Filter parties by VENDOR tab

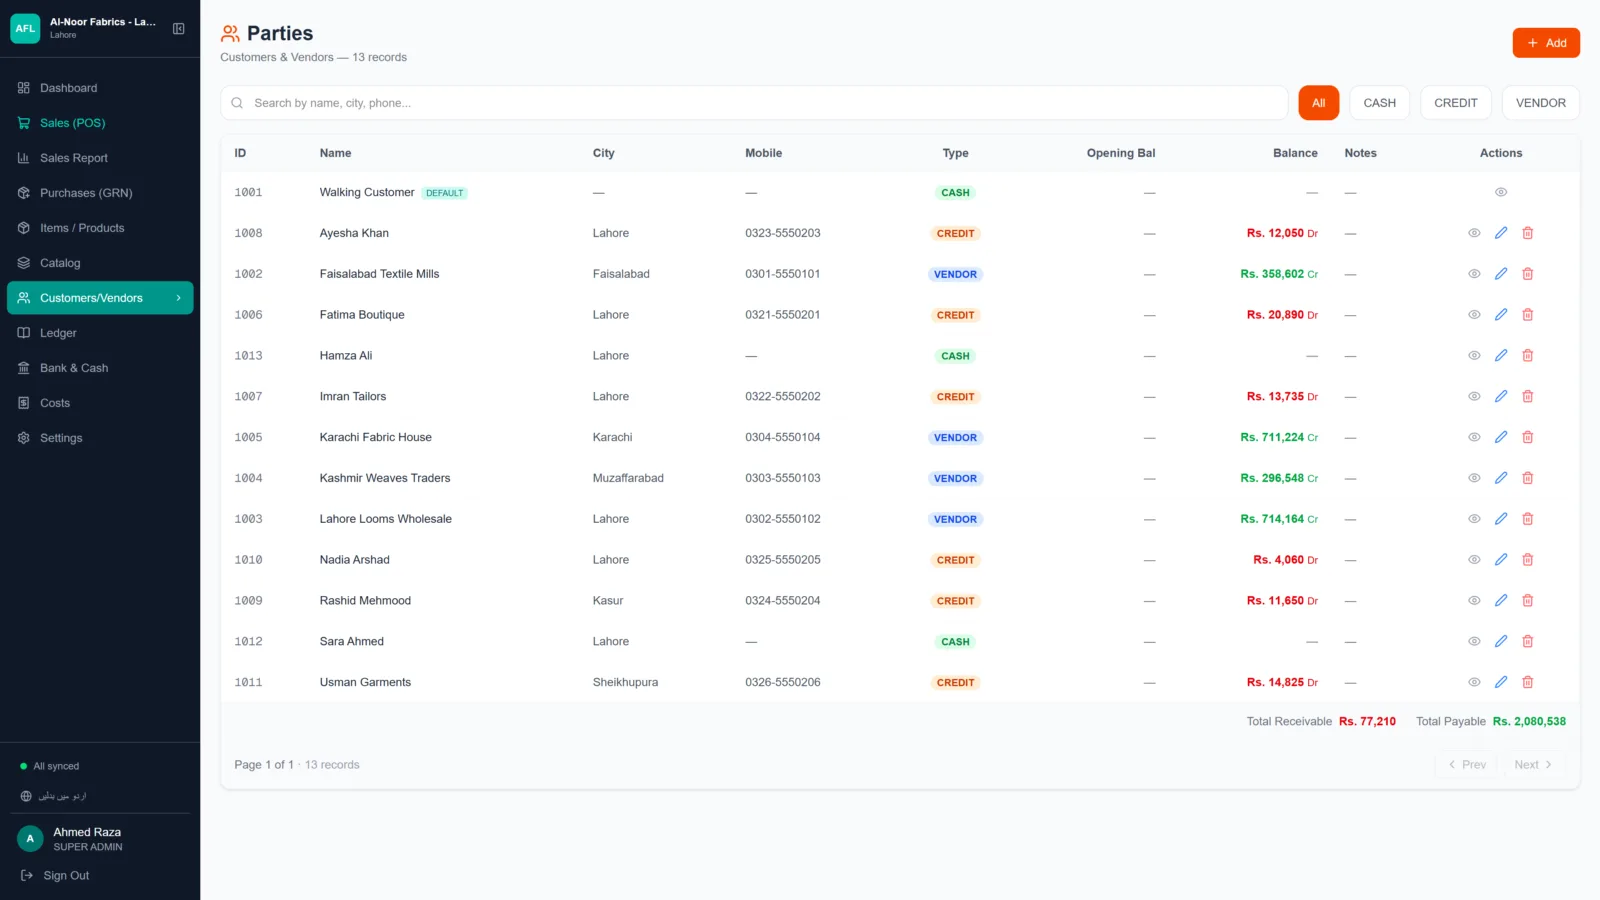click(1541, 103)
